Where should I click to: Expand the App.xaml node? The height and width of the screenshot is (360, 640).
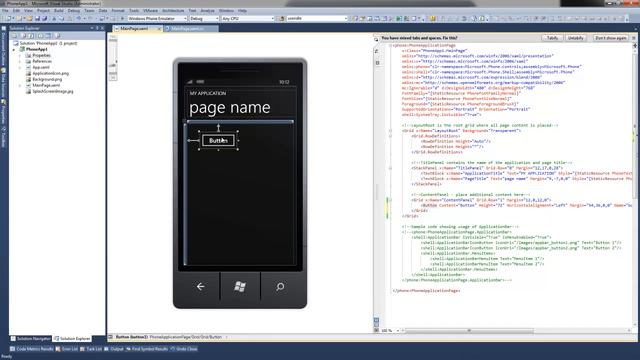[20, 67]
